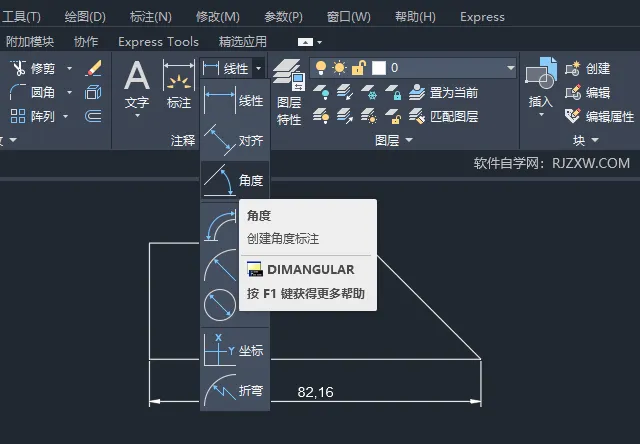Click 创建 create block button
The width and height of the screenshot is (640, 444).
point(588,68)
